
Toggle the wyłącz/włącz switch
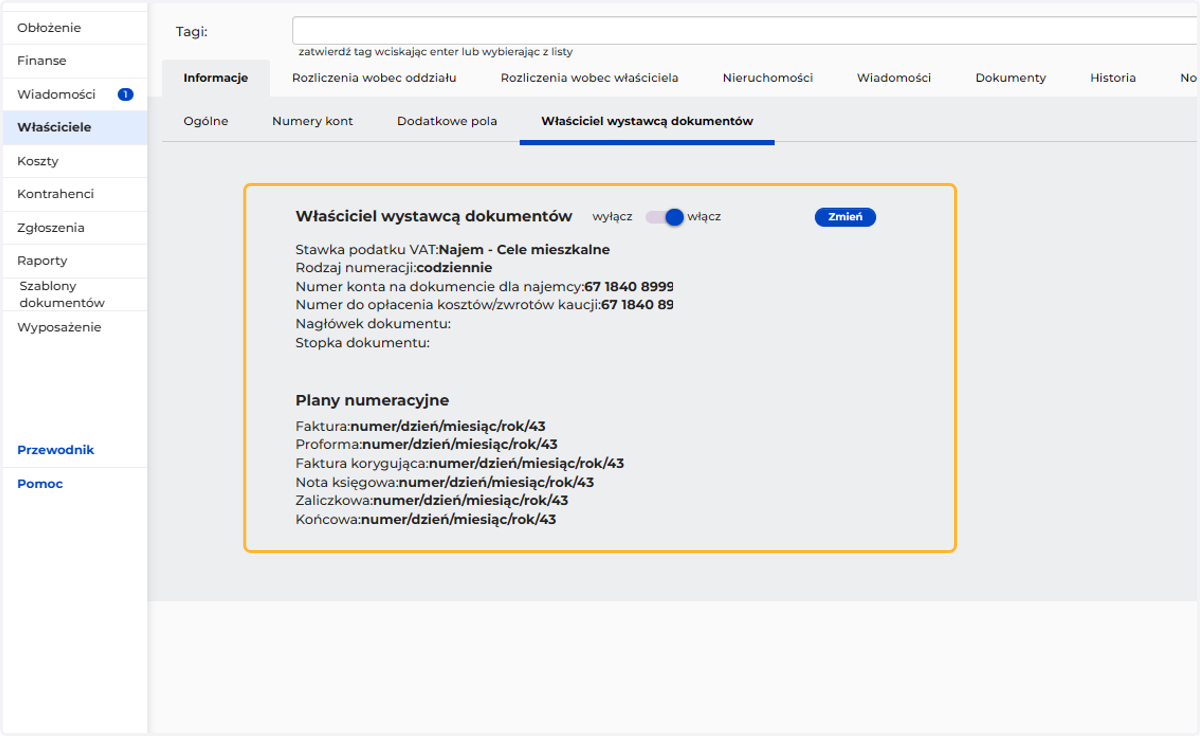click(x=664, y=217)
